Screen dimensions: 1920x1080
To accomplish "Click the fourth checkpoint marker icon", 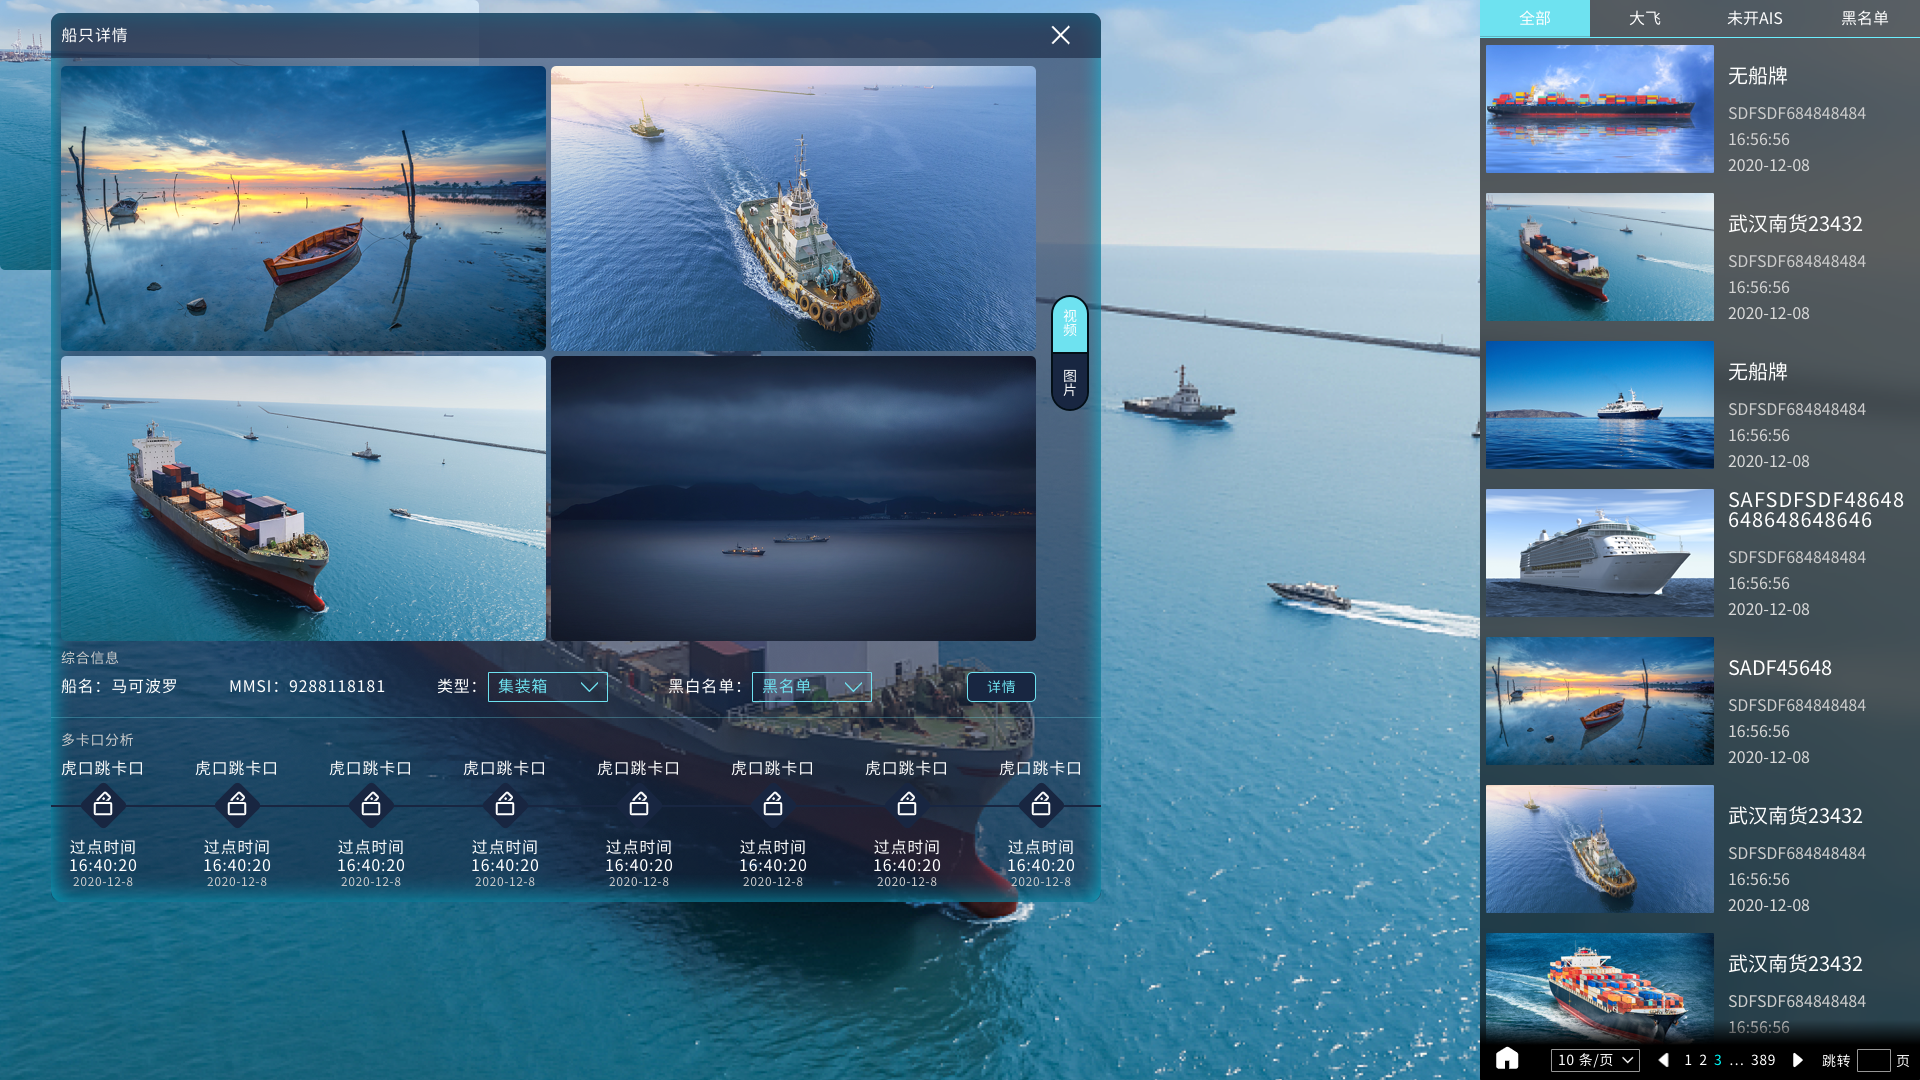I will [505, 805].
